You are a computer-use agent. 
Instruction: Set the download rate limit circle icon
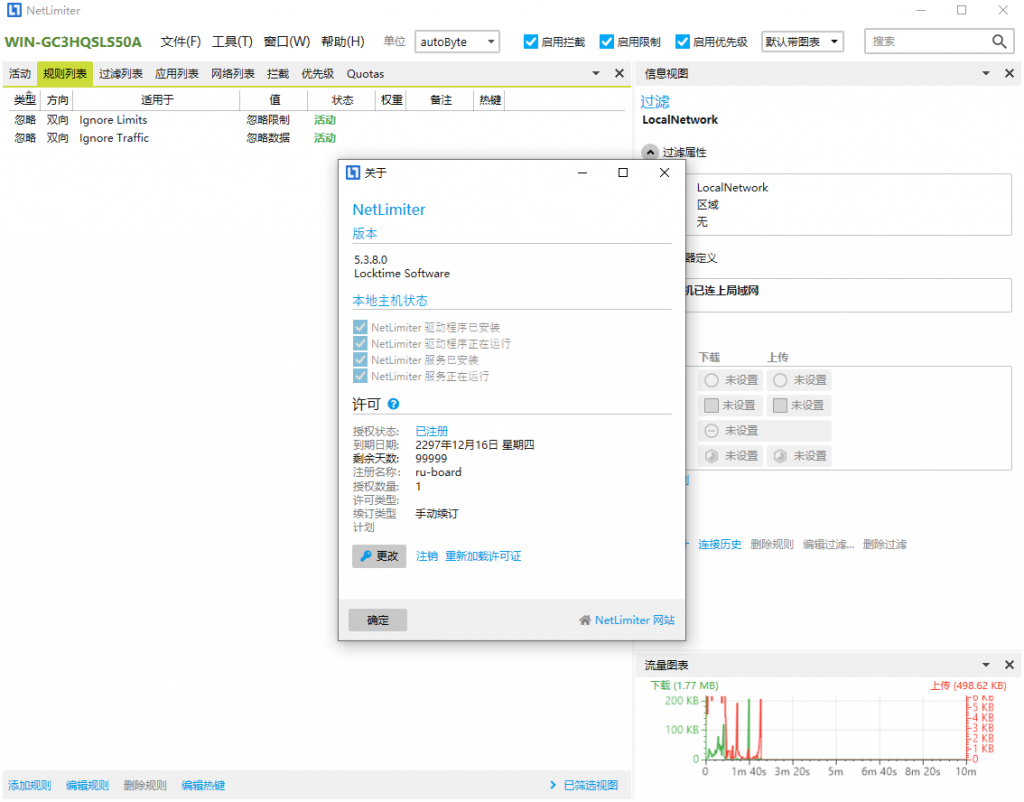(710, 380)
